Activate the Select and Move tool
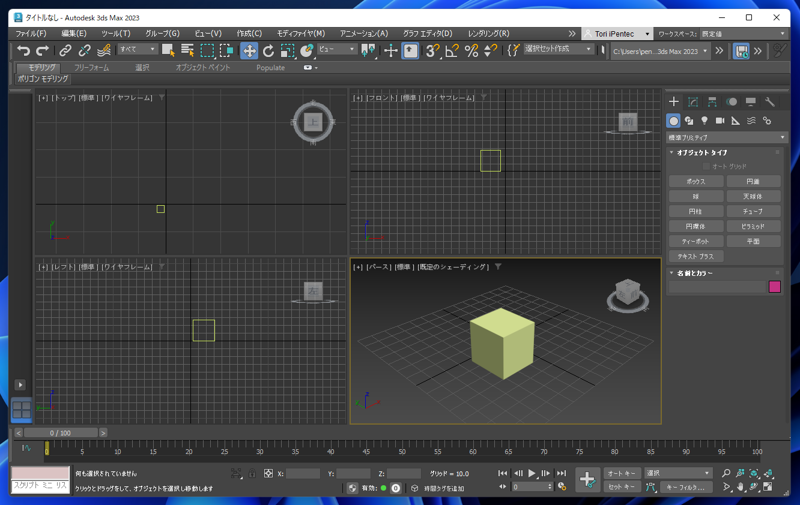 [x=249, y=50]
